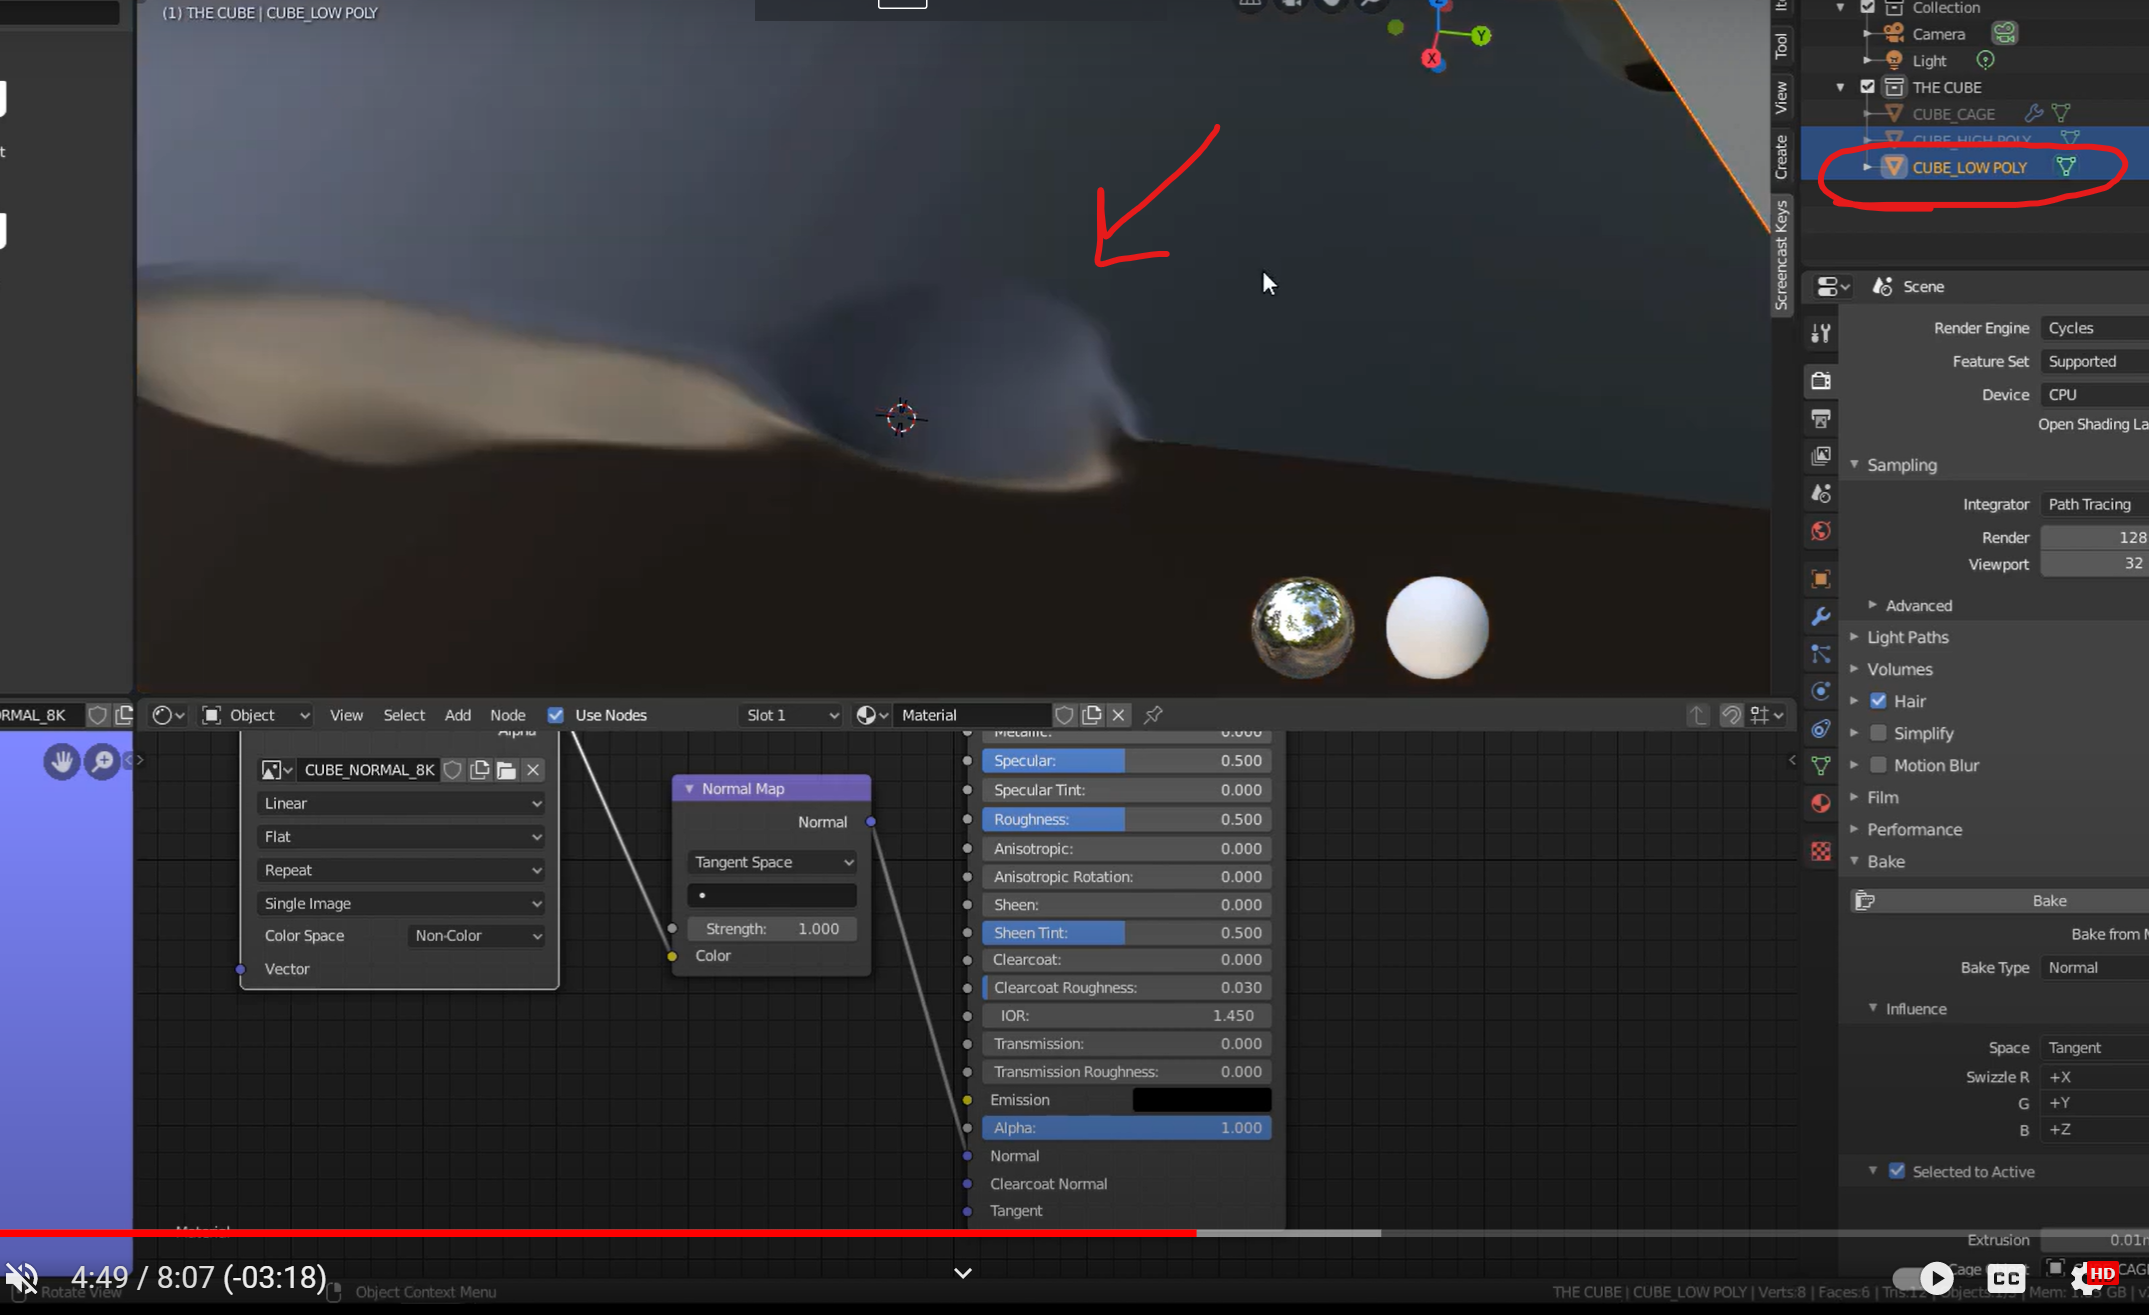Click the pin icon in node editor header

point(1153,715)
